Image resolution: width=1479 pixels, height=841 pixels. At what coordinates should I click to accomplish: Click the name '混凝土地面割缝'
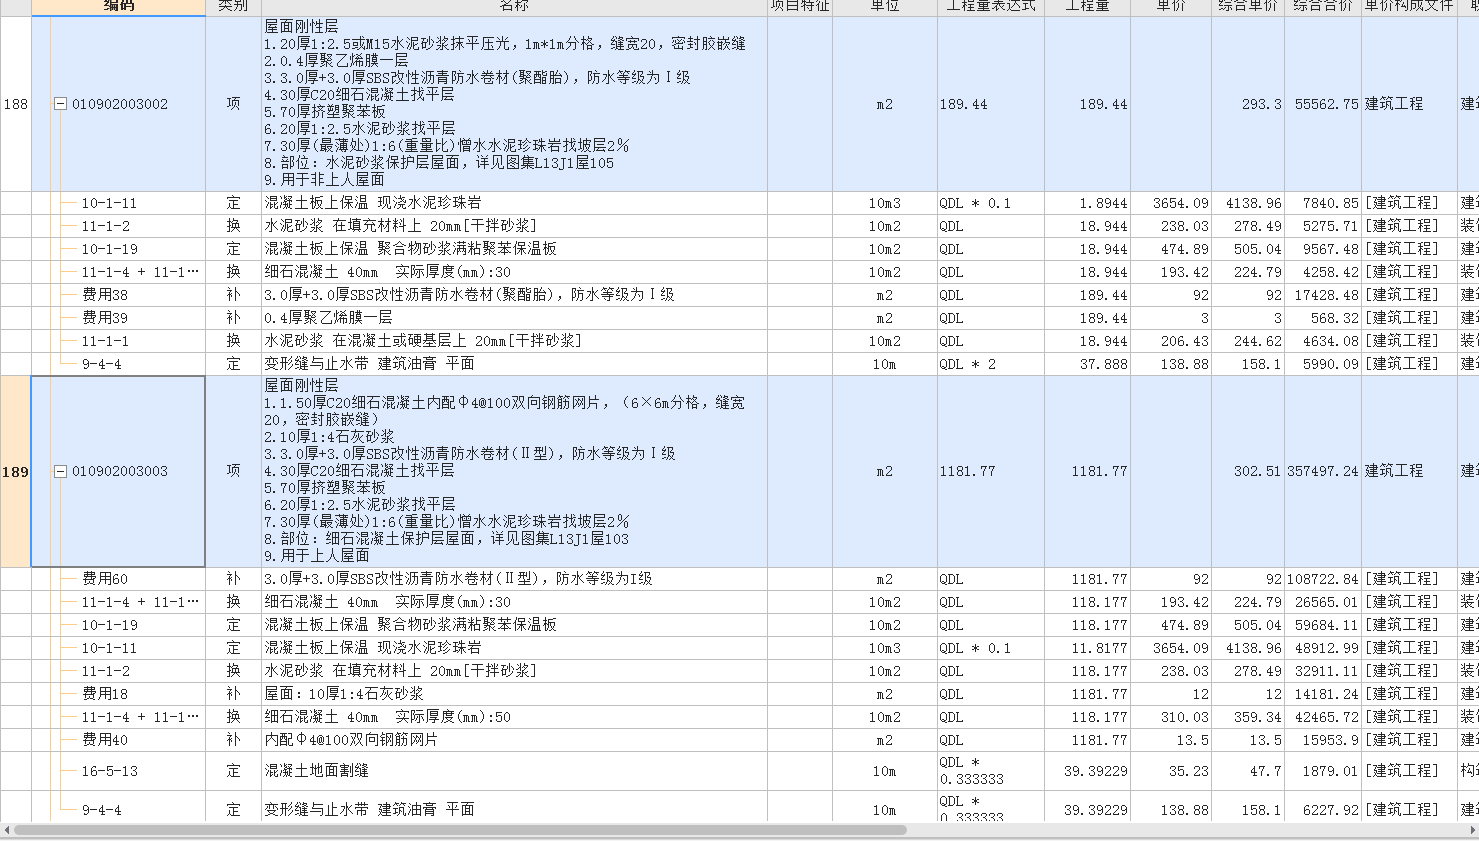pos(316,771)
